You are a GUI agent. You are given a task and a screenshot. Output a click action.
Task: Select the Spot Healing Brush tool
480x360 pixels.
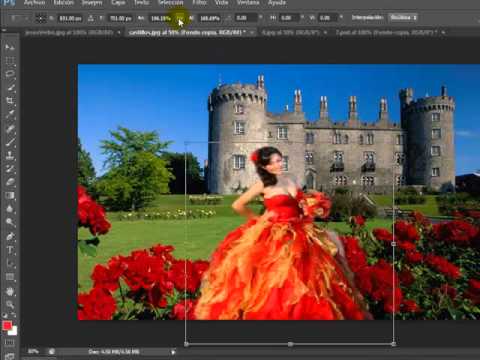pos(10,128)
